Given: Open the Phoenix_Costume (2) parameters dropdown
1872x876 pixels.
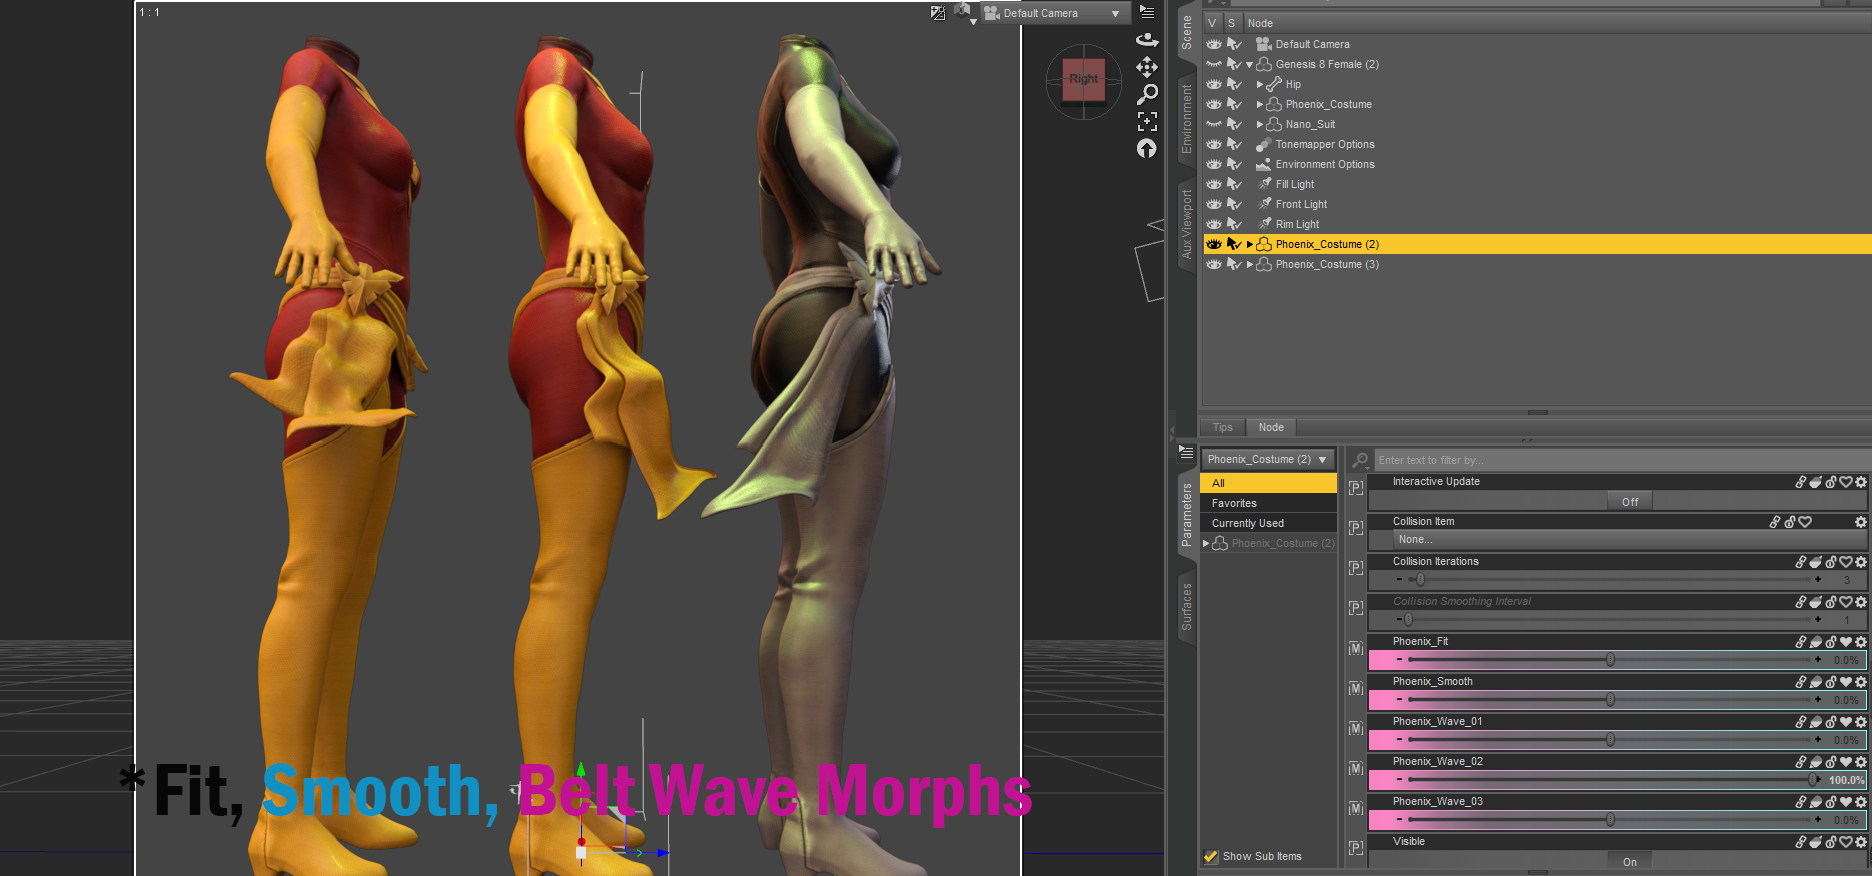Looking at the screenshot, I should tap(1268, 460).
